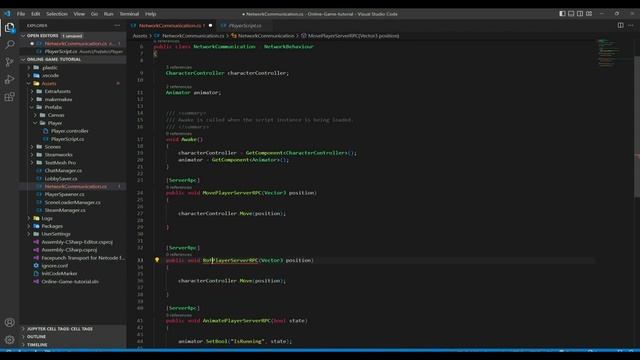Expand the .vscode folder
The height and width of the screenshot is (360, 640).
click(x=50, y=76)
